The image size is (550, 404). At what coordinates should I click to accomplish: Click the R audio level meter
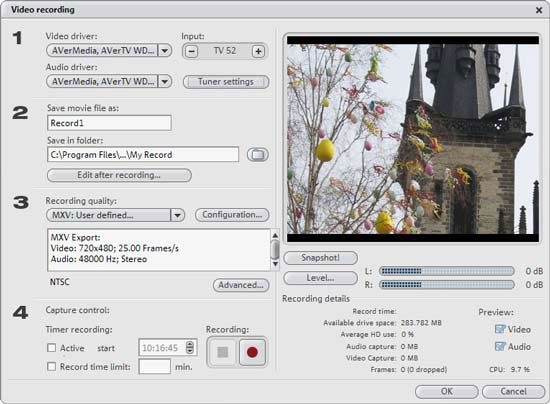pyautogui.click(x=447, y=285)
